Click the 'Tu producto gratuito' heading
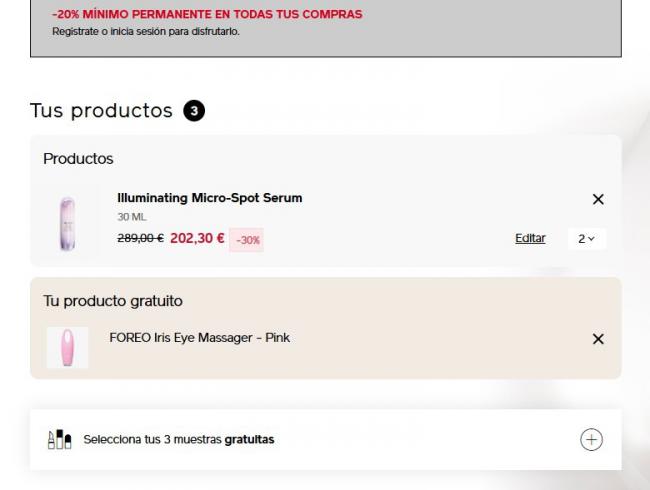The image size is (650, 490). [x=113, y=301]
